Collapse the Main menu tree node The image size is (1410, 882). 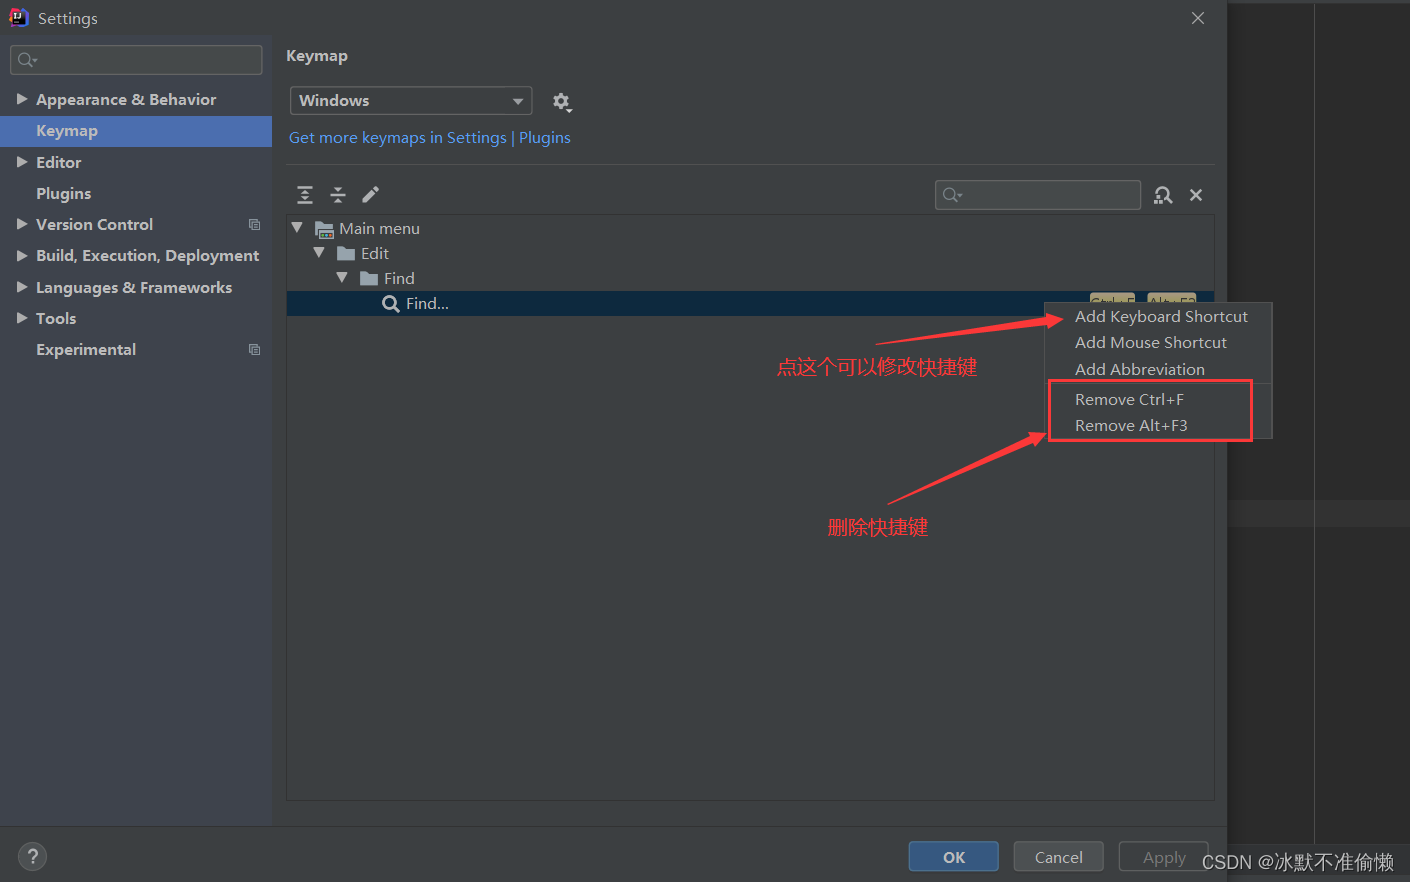click(297, 228)
